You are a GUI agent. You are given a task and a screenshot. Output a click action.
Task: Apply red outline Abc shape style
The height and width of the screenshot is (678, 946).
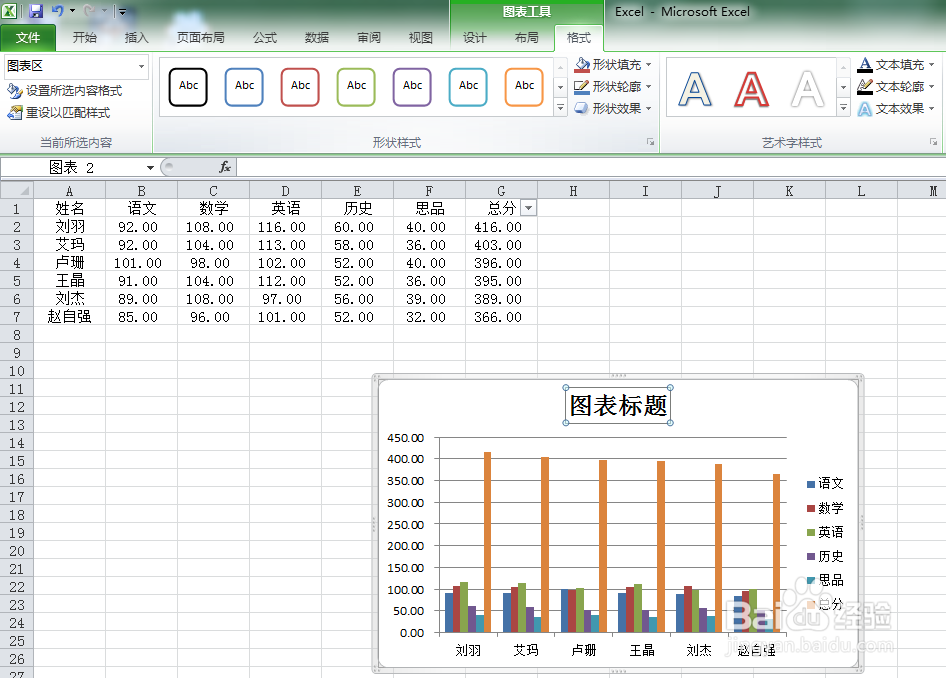[300, 87]
